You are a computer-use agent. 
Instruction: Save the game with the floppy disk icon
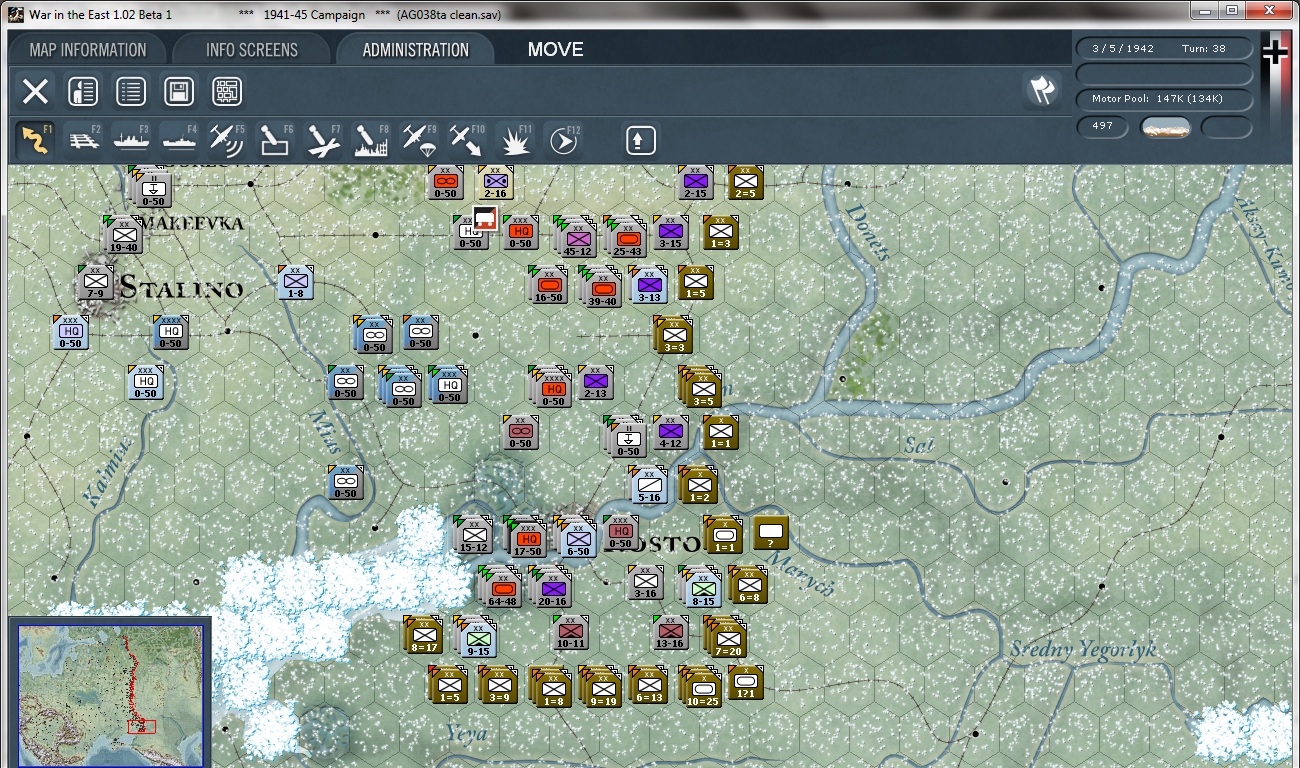click(179, 92)
